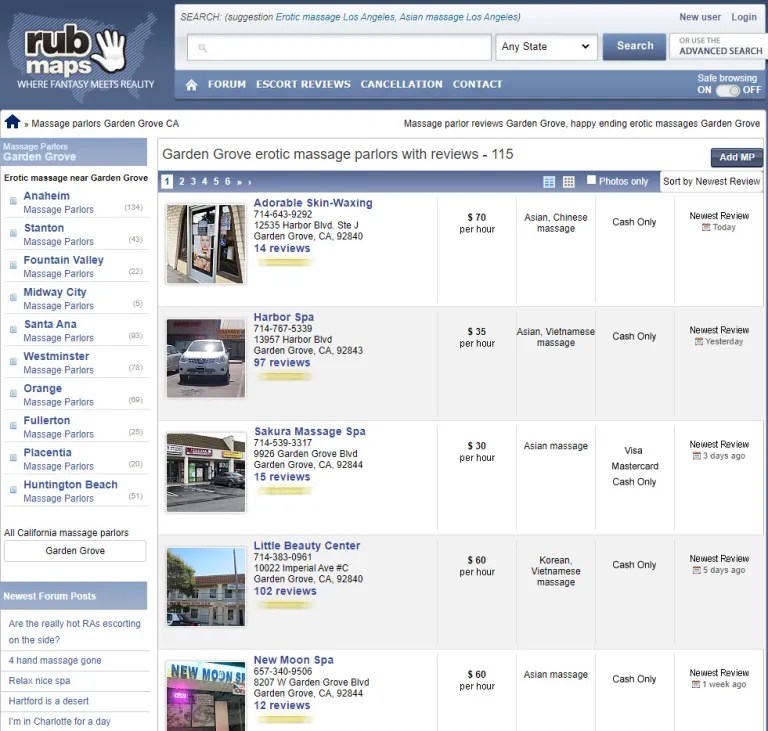
Task: Open the ADVANCED SEARCH button
Action: tap(720, 47)
